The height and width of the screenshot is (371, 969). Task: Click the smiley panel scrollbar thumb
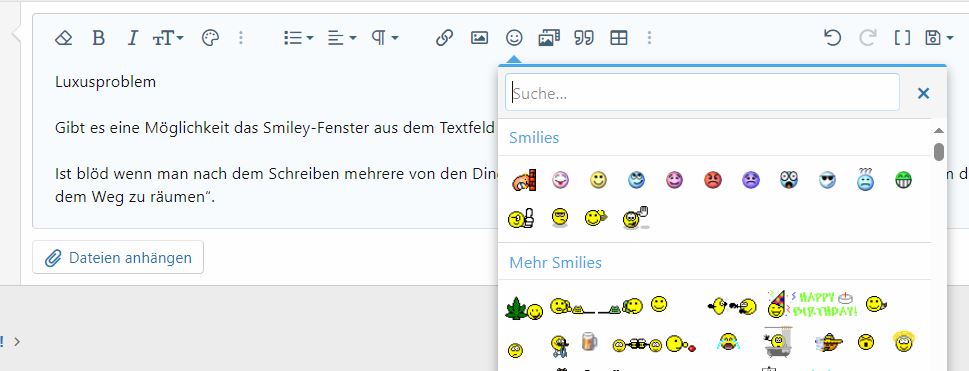939,151
